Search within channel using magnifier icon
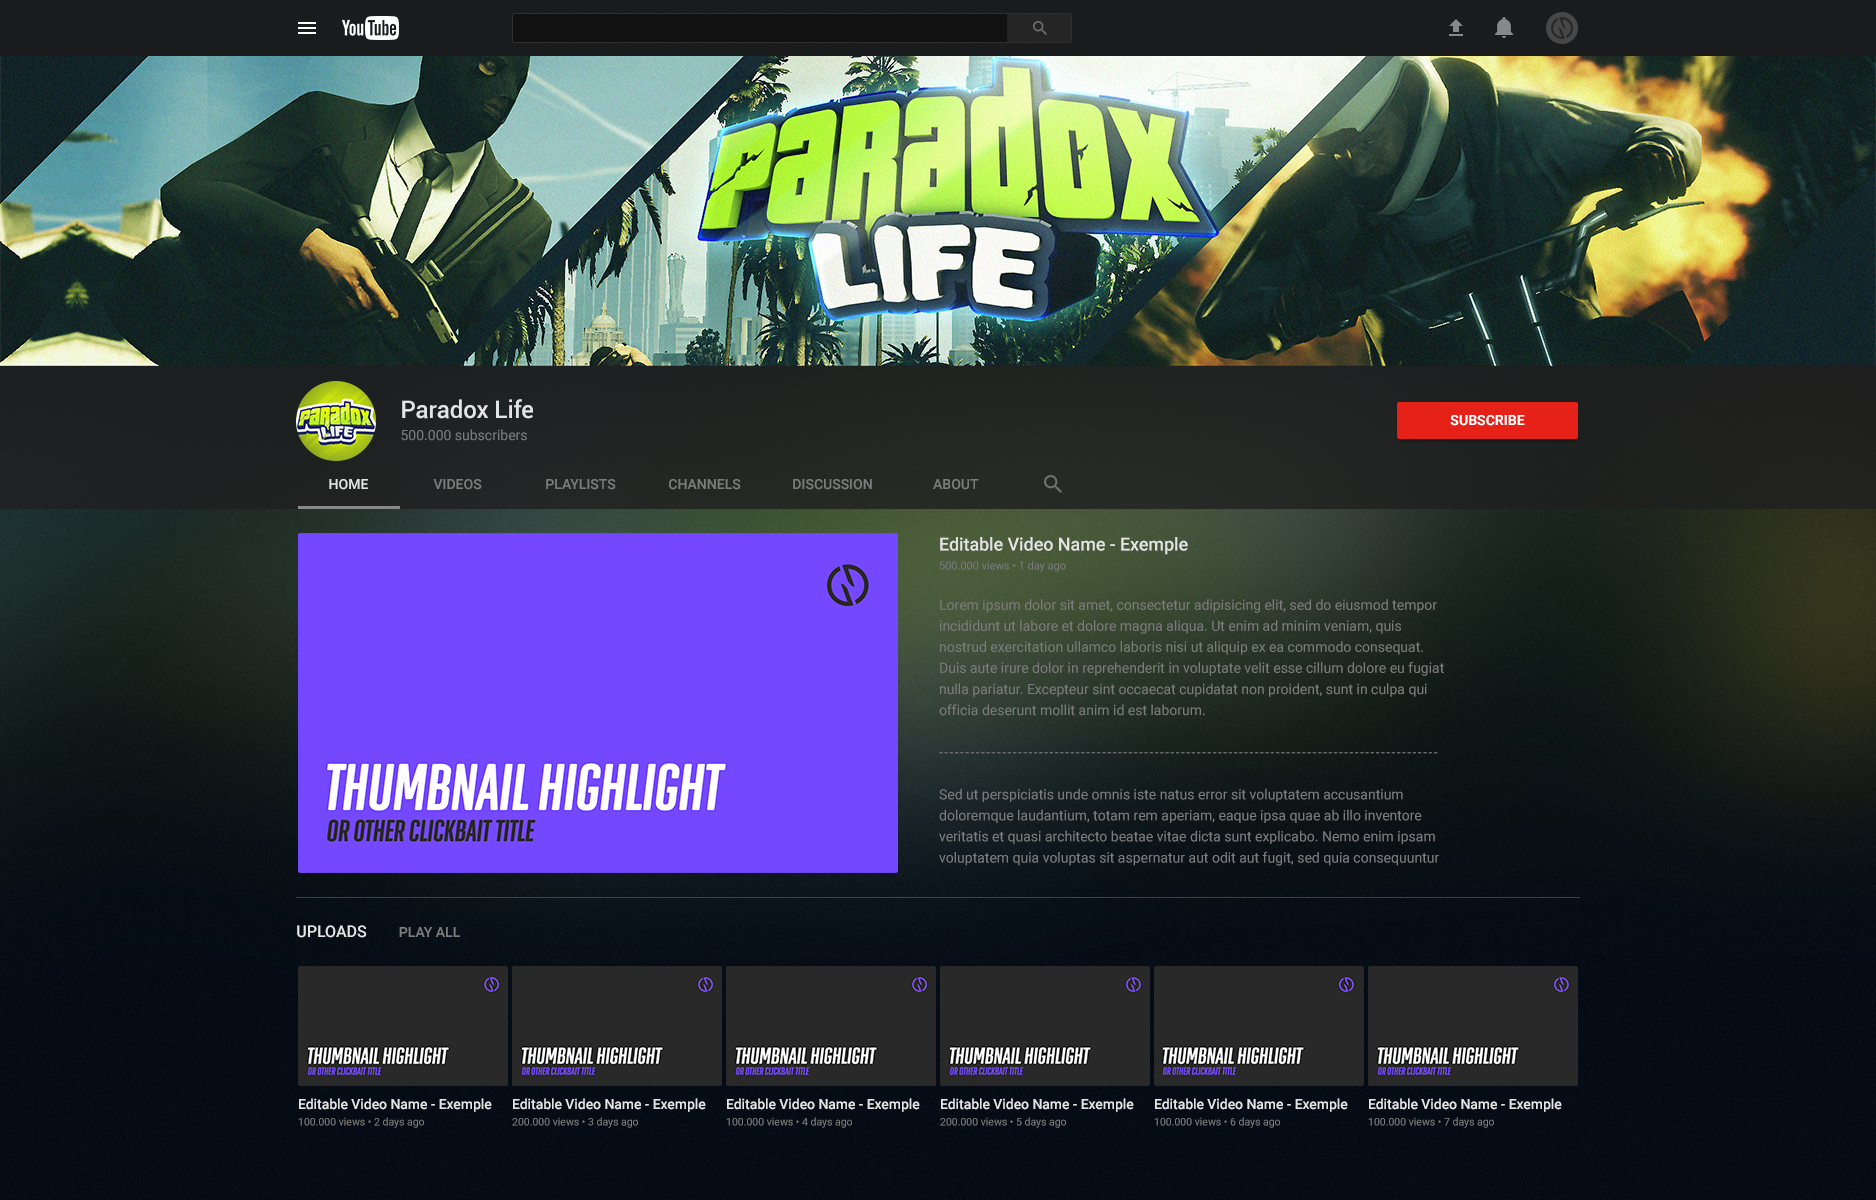The height and width of the screenshot is (1200, 1876). 1052,484
